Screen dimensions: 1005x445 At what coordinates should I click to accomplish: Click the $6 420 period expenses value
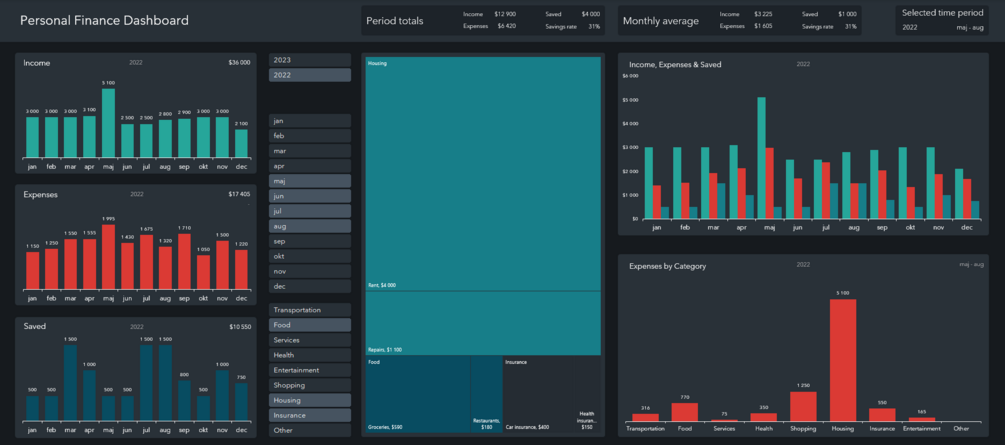[506, 26]
